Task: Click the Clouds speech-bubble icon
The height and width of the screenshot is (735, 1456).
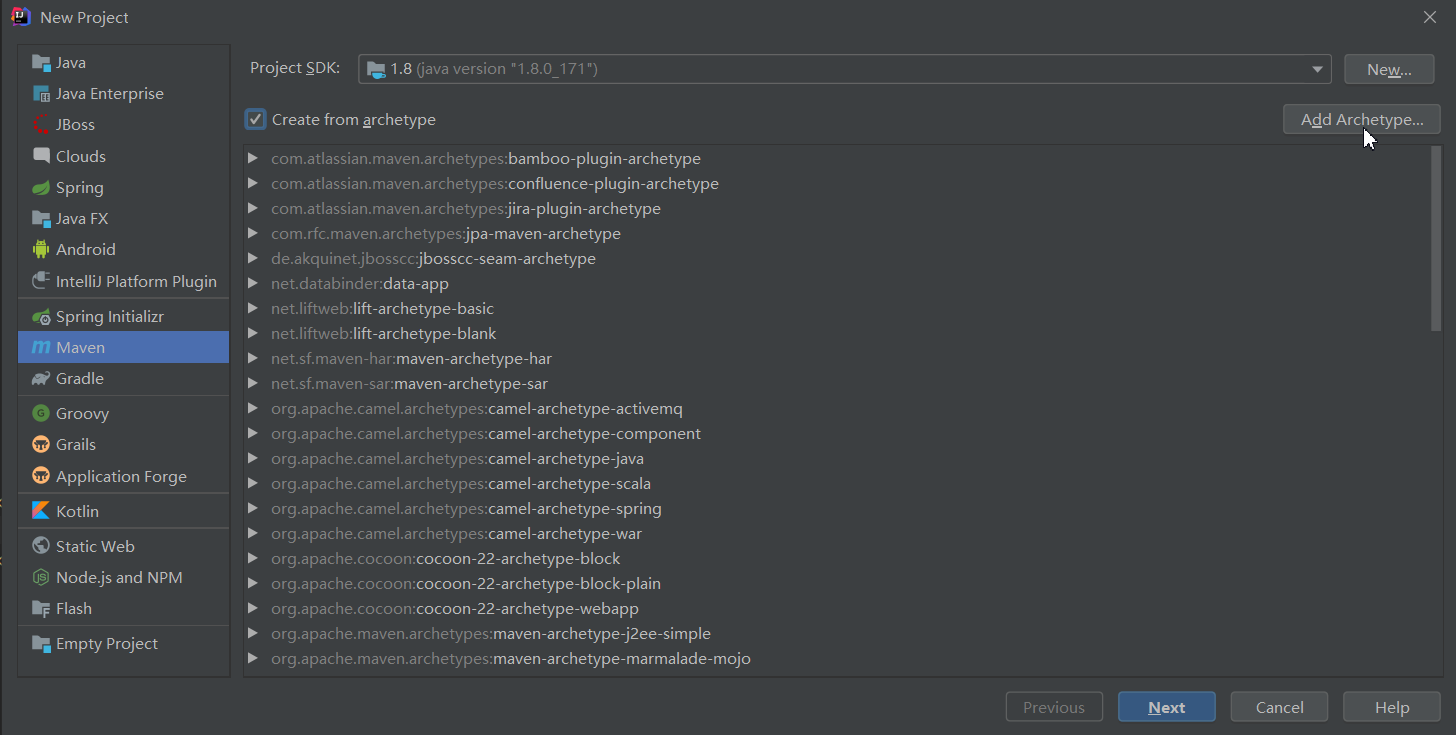Action: pyautogui.click(x=41, y=156)
